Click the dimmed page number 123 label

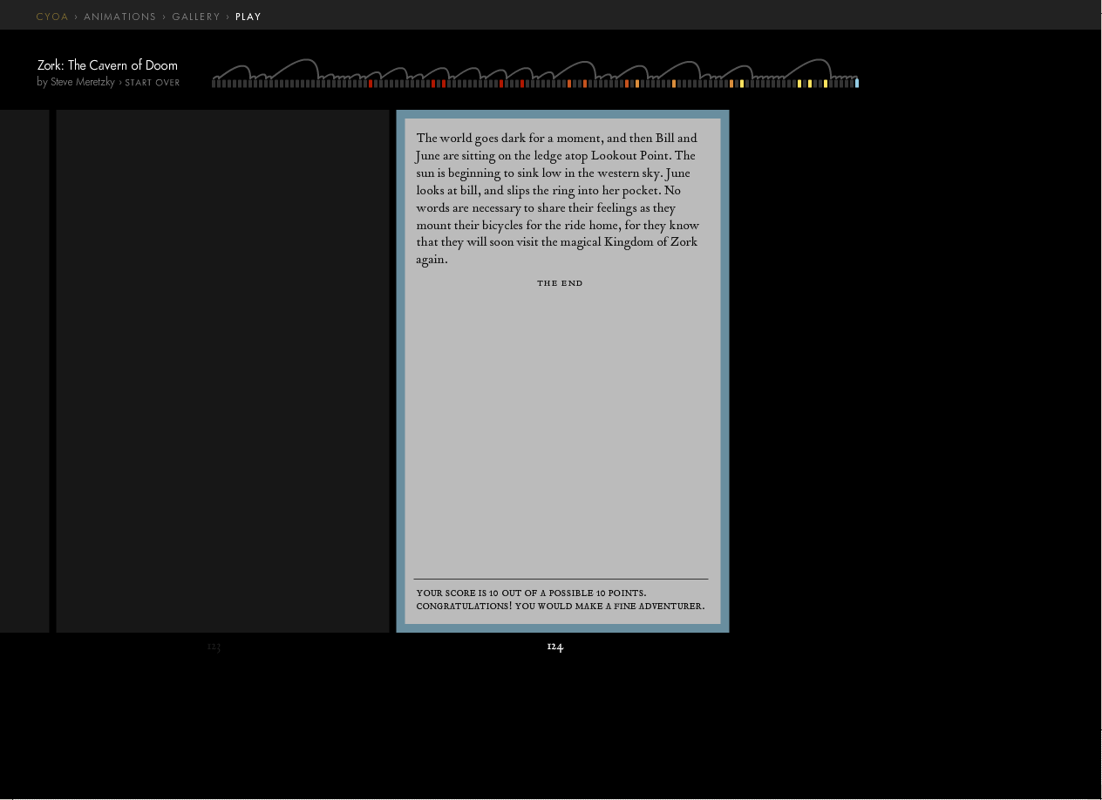[x=214, y=647]
